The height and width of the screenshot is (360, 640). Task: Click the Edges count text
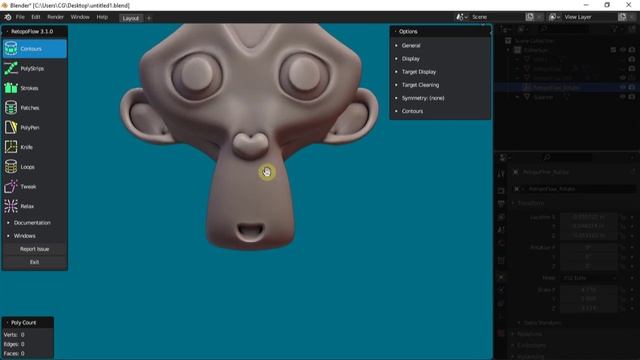click(x=14, y=344)
